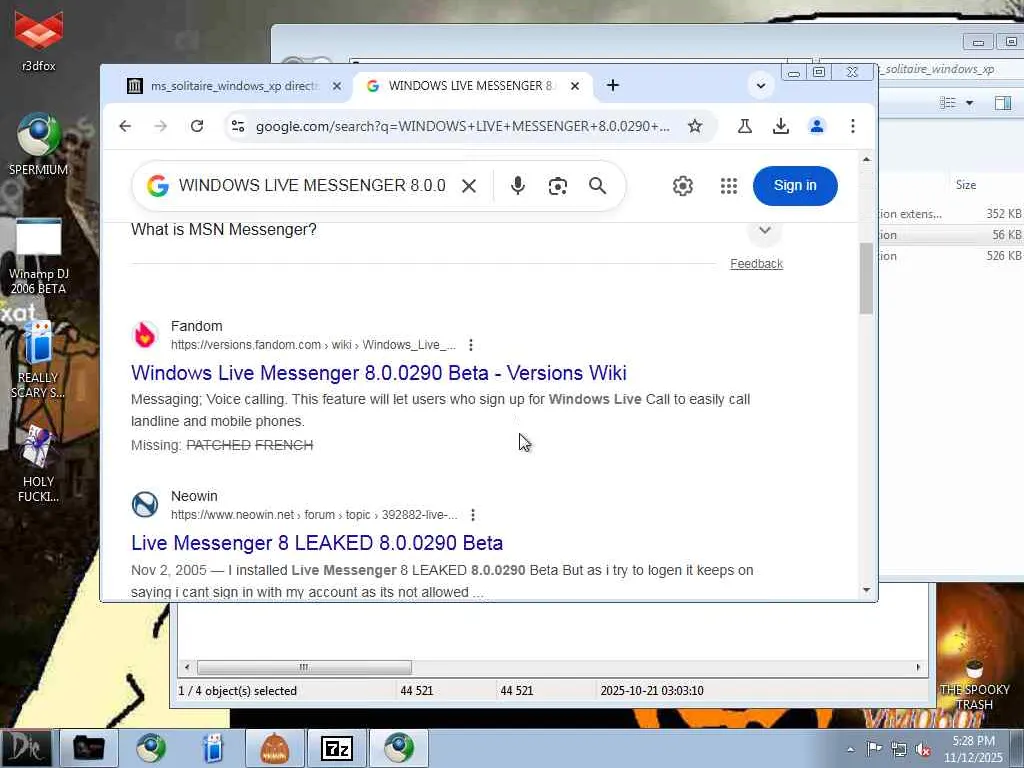
Task: Open a new browser tab
Action: 613,86
